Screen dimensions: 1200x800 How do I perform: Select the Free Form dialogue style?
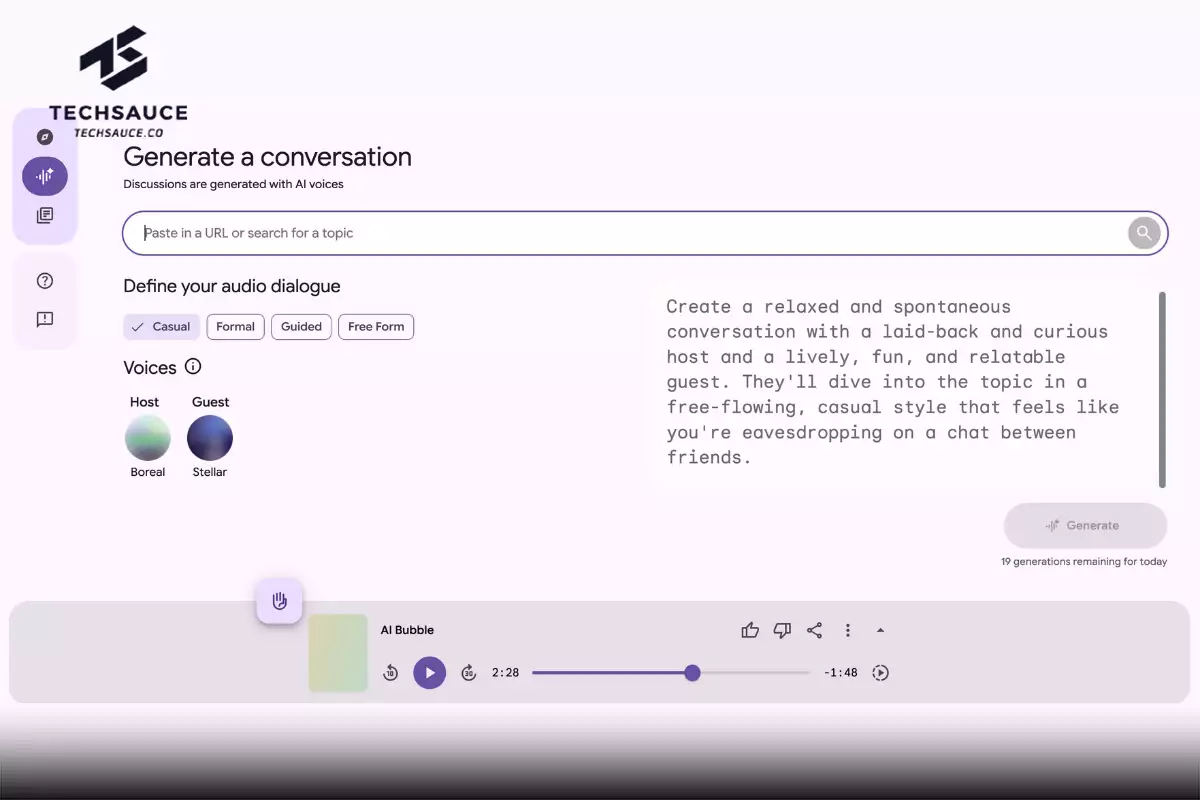coord(376,326)
